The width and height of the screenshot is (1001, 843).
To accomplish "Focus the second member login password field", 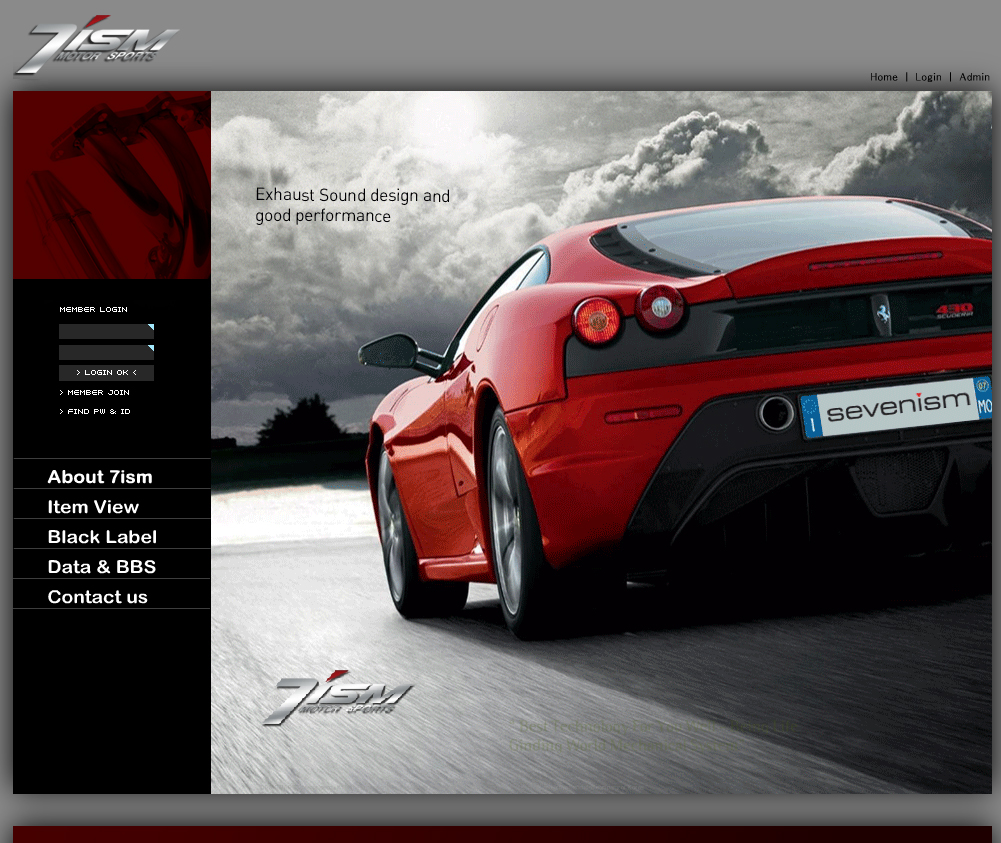I will [105, 352].
